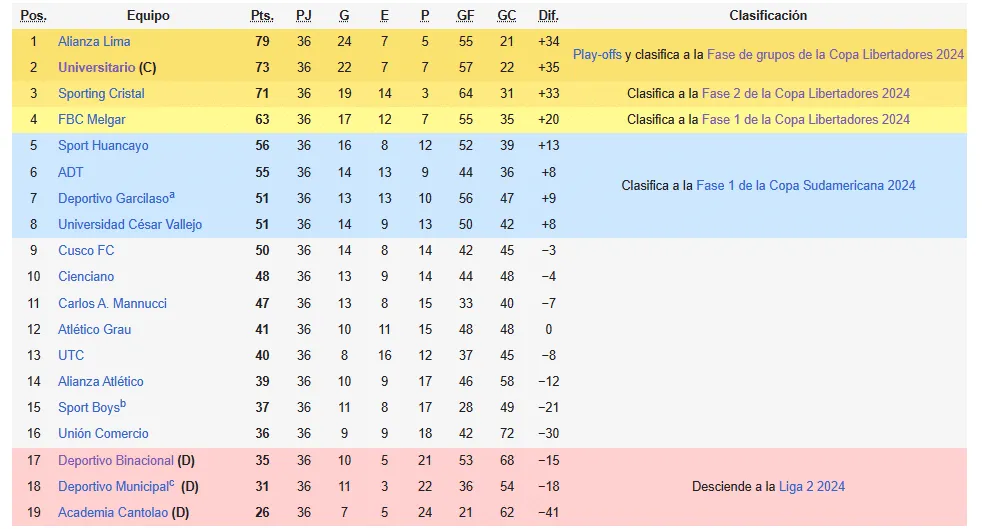Image resolution: width=982 pixels, height=529 pixels.
Task: Click the Liga 2 2024 link
Action: [x=812, y=486]
